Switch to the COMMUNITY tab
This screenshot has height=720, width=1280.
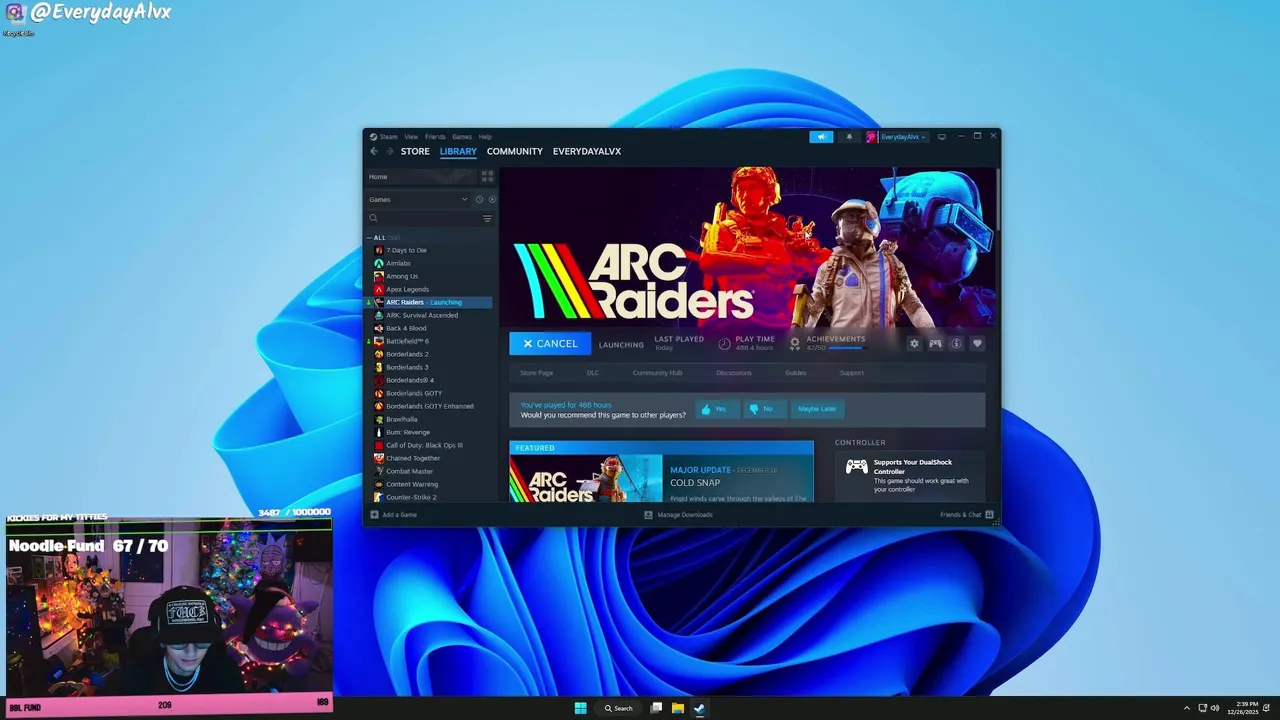(x=515, y=152)
